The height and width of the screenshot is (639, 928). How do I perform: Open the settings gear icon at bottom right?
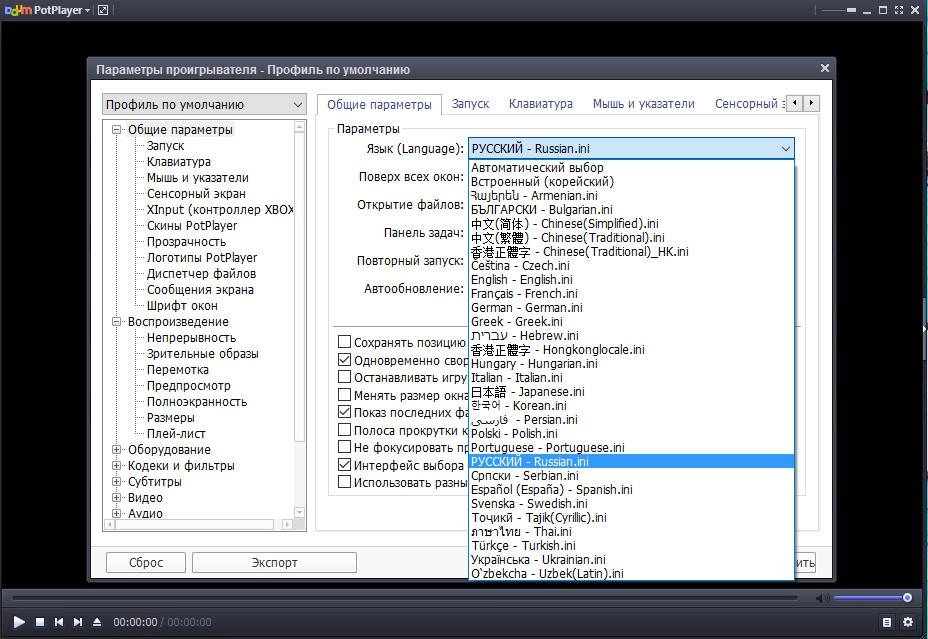908,622
